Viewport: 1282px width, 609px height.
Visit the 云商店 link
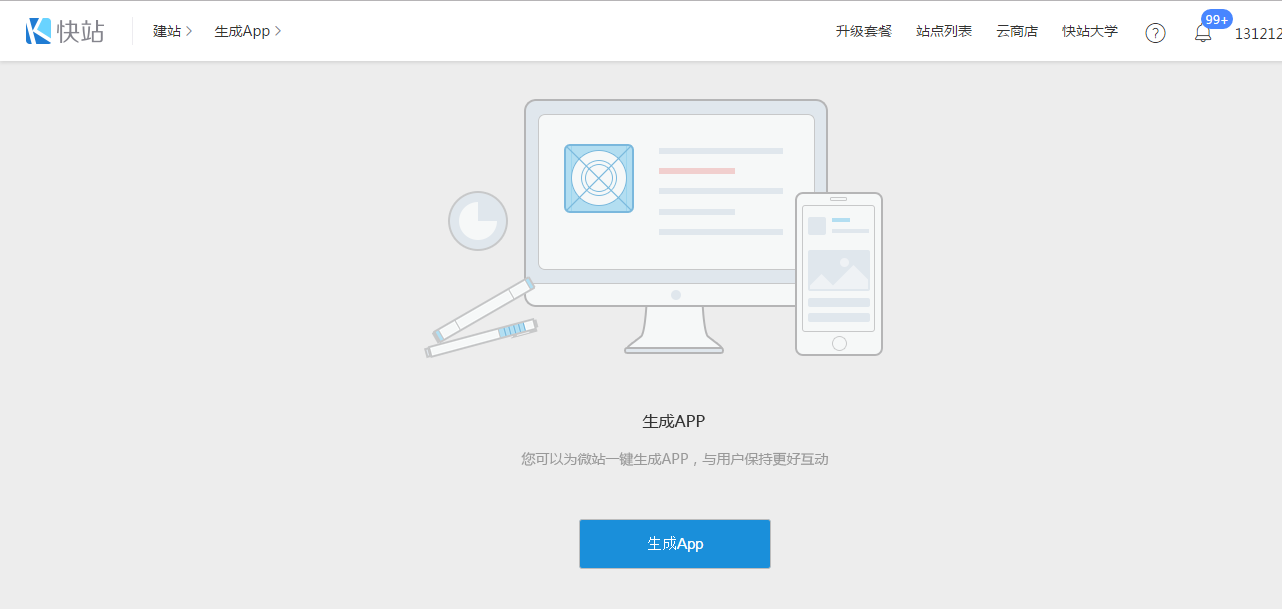point(1017,32)
